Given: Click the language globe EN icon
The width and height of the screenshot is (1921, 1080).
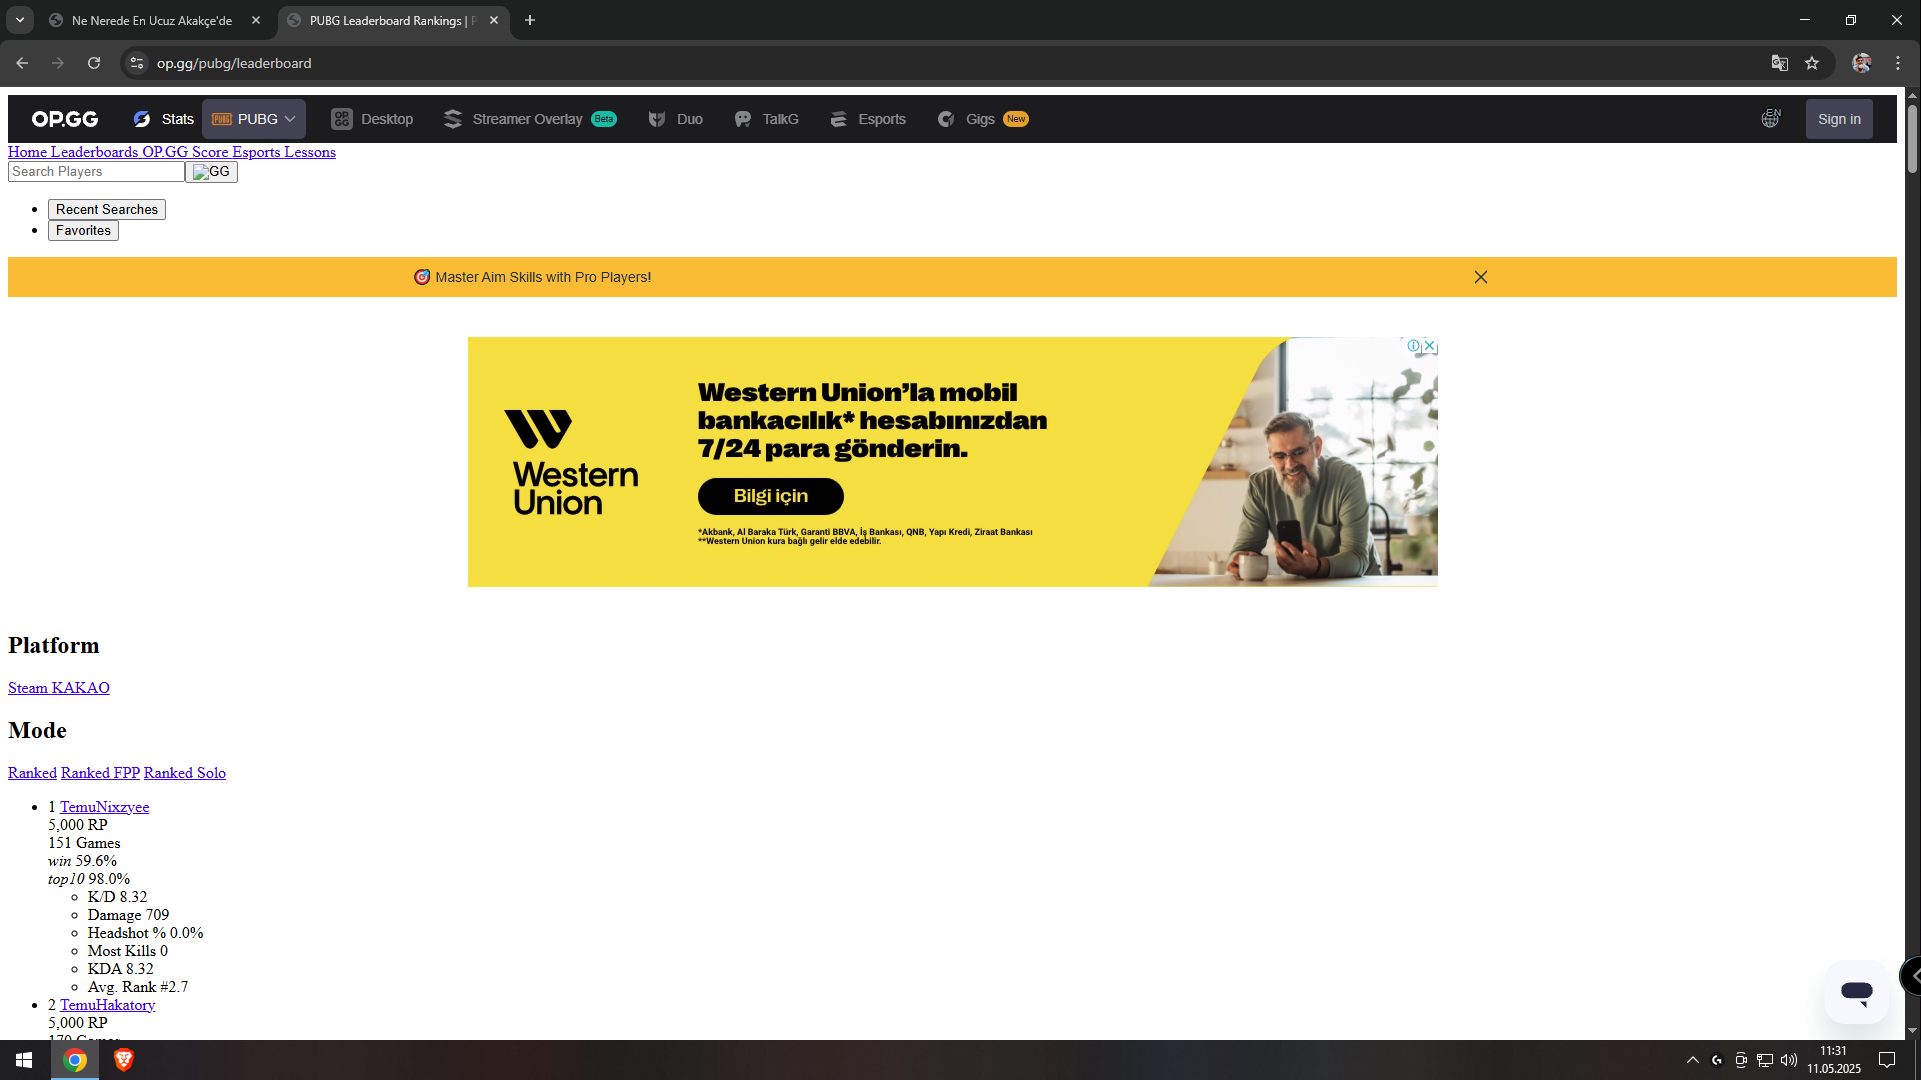Looking at the screenshot, I should click(x=1771, y=119).
